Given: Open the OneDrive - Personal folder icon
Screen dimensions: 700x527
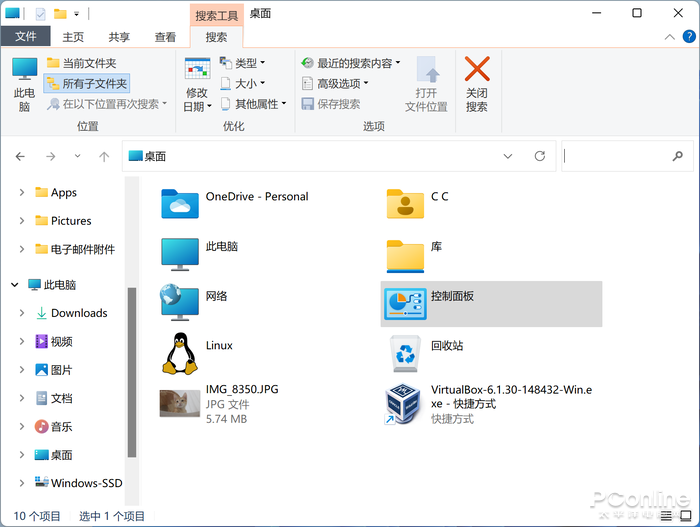Looking at the screenshot, I should click(x=179, y=204).
